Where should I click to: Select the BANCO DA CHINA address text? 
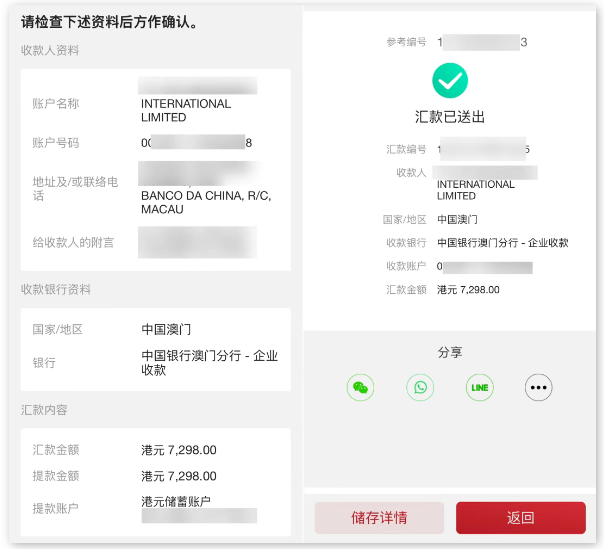point(205,202)
